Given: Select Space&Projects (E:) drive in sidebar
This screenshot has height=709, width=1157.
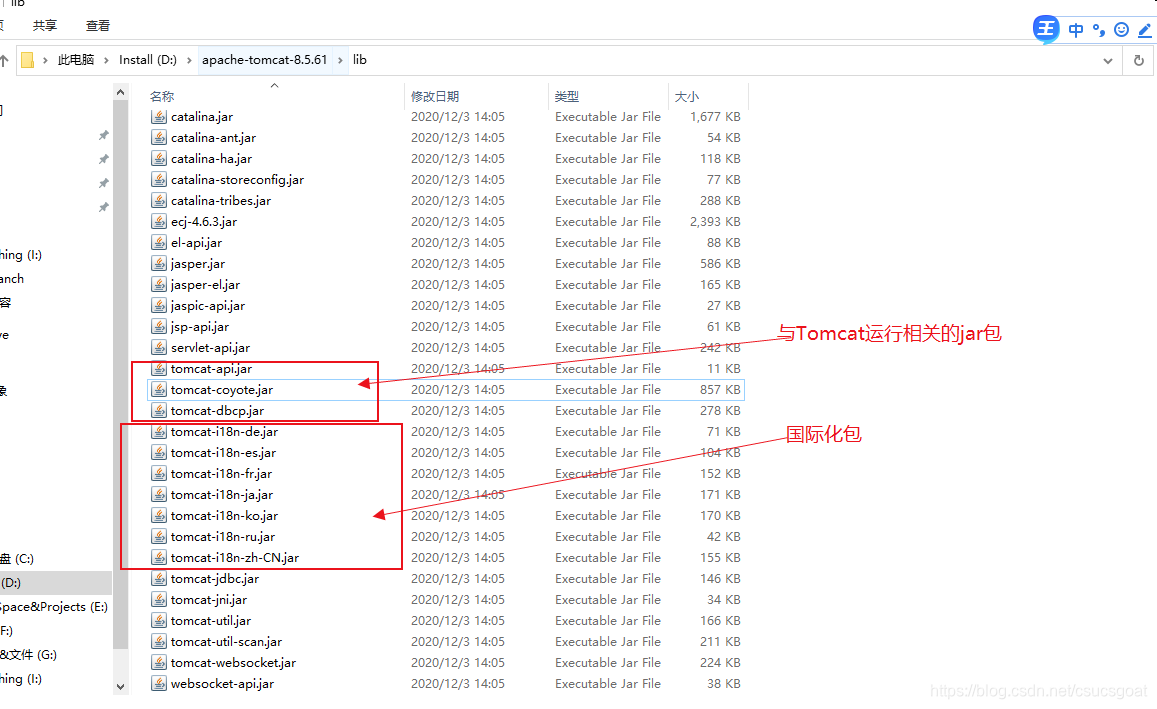Looking at the screenshot, I should 53,606.
